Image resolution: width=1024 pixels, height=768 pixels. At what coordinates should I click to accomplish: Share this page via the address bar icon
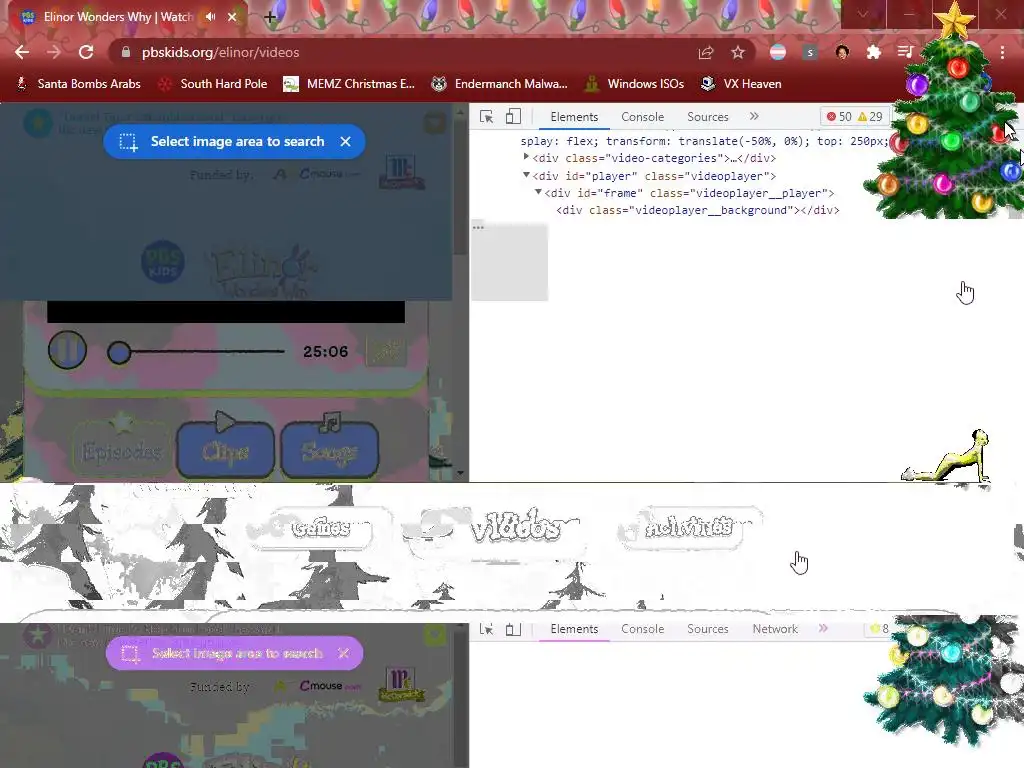click(706, 52)
